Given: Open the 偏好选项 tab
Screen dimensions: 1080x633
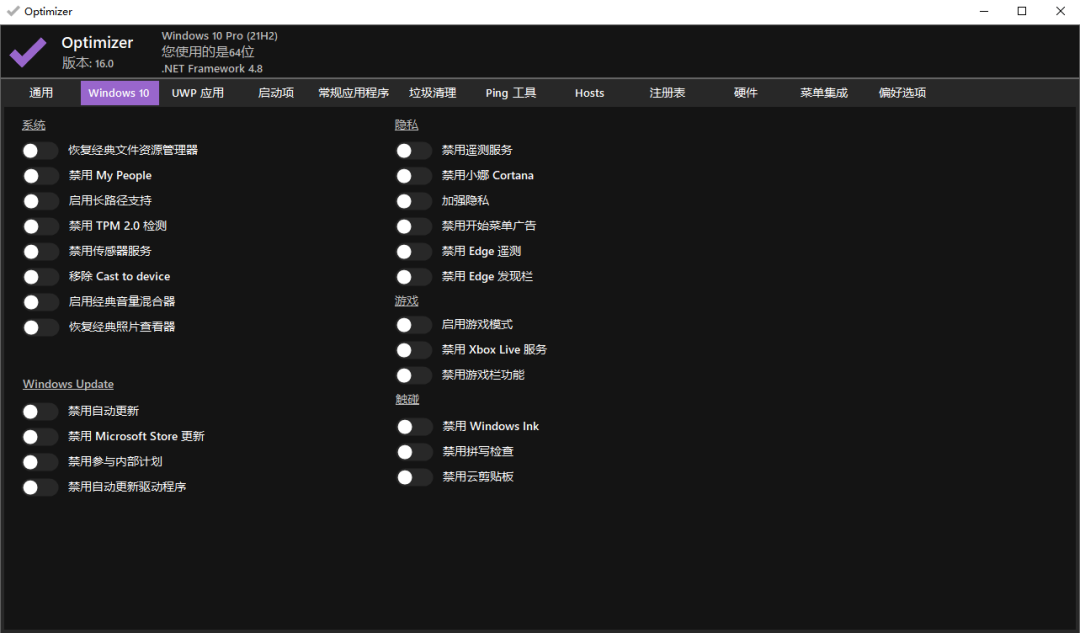Looking at the screenshot, I should point(902,93).
